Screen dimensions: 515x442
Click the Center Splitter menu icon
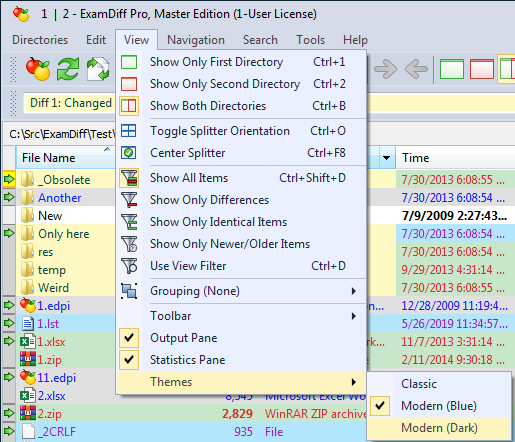coord(129,153)
